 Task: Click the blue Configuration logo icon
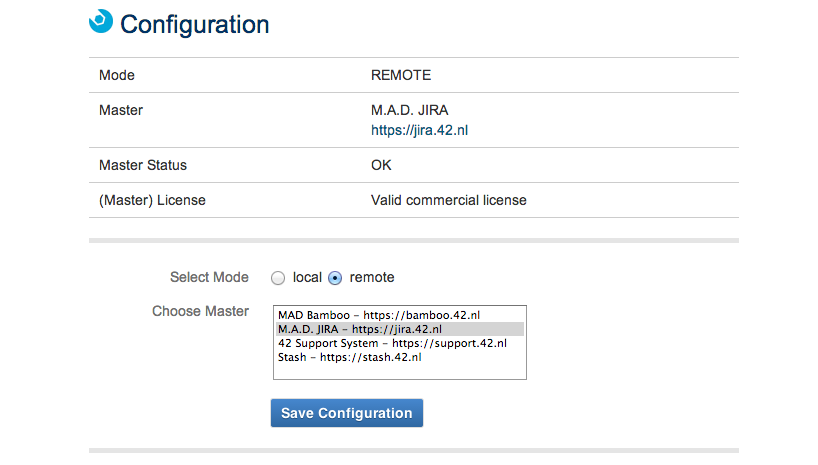click(x=101, y=22)
